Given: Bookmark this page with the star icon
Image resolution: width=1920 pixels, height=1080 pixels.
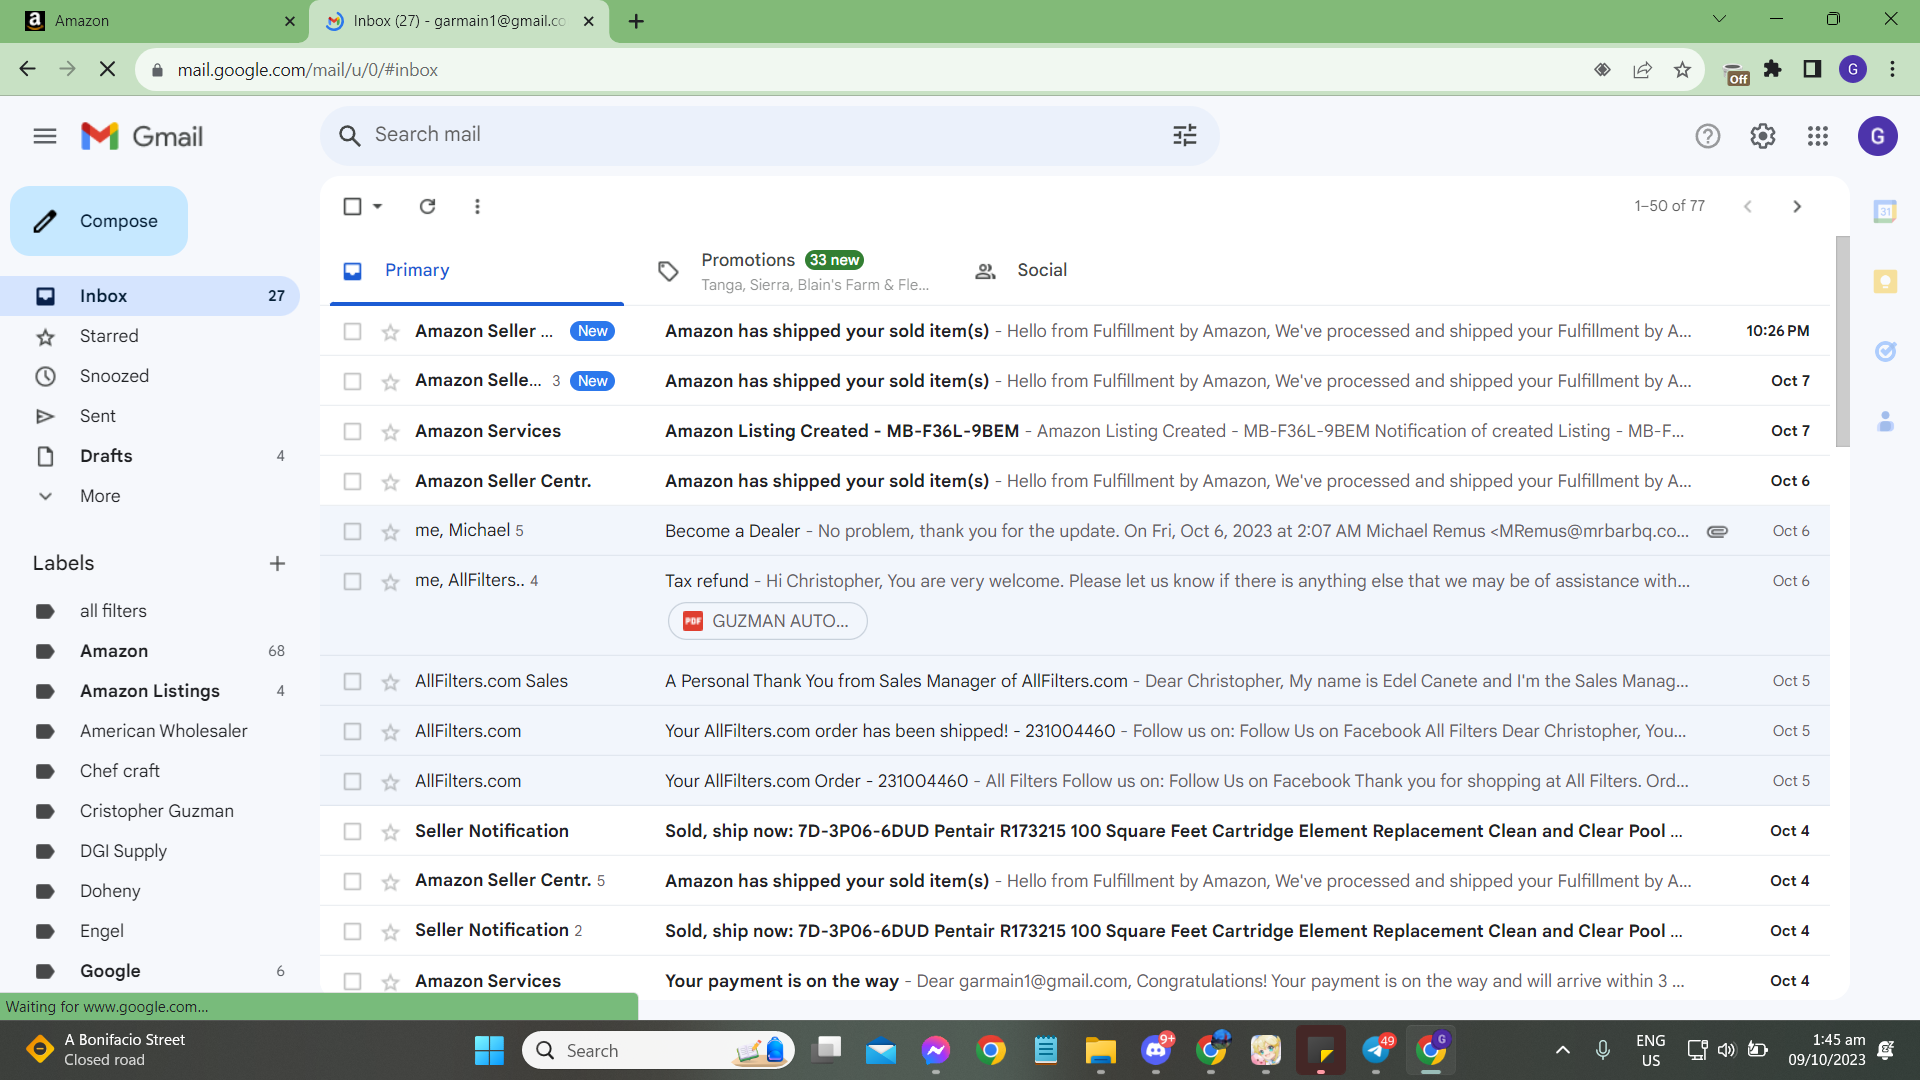Looking at the screenshot, I should coord(1682,70).
